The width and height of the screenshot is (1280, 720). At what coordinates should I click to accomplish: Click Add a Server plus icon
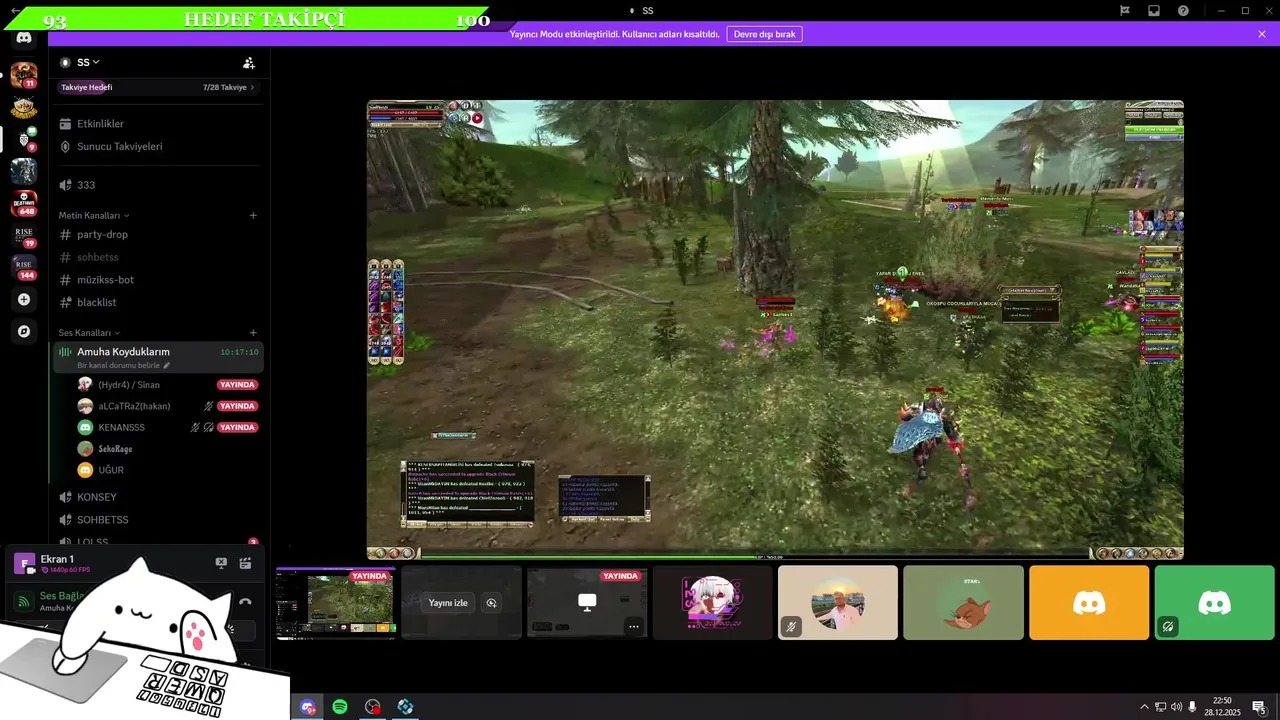click(24, 299)
